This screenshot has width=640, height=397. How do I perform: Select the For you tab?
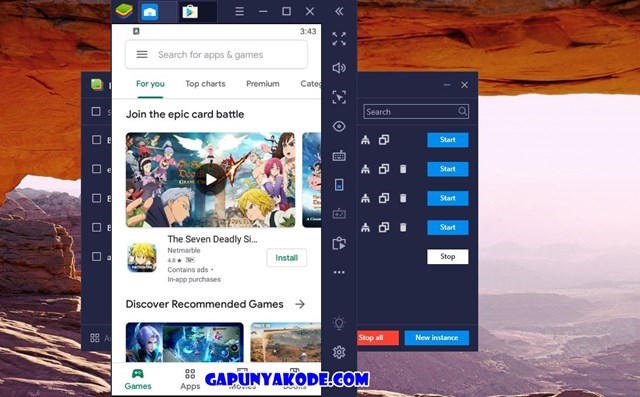coord(150,84)
